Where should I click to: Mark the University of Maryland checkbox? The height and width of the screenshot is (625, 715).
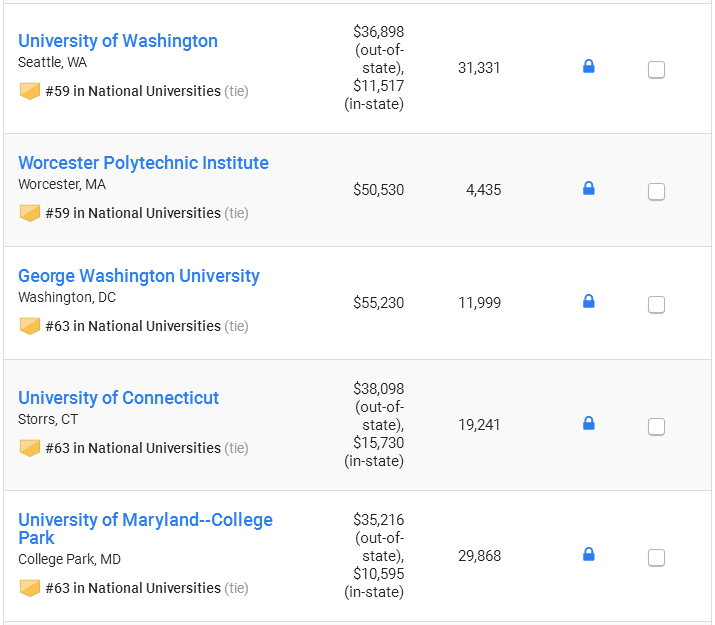(656, 558)
